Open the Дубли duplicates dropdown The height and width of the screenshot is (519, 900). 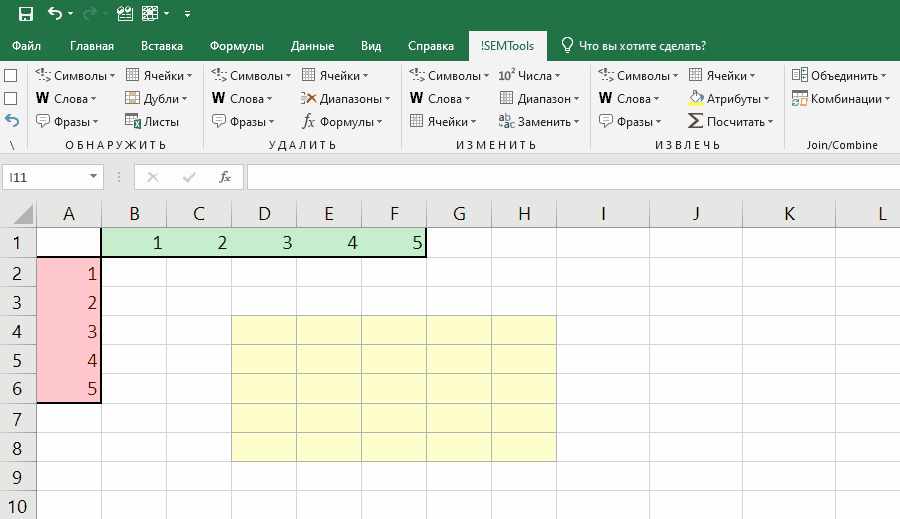coord(157,99)
